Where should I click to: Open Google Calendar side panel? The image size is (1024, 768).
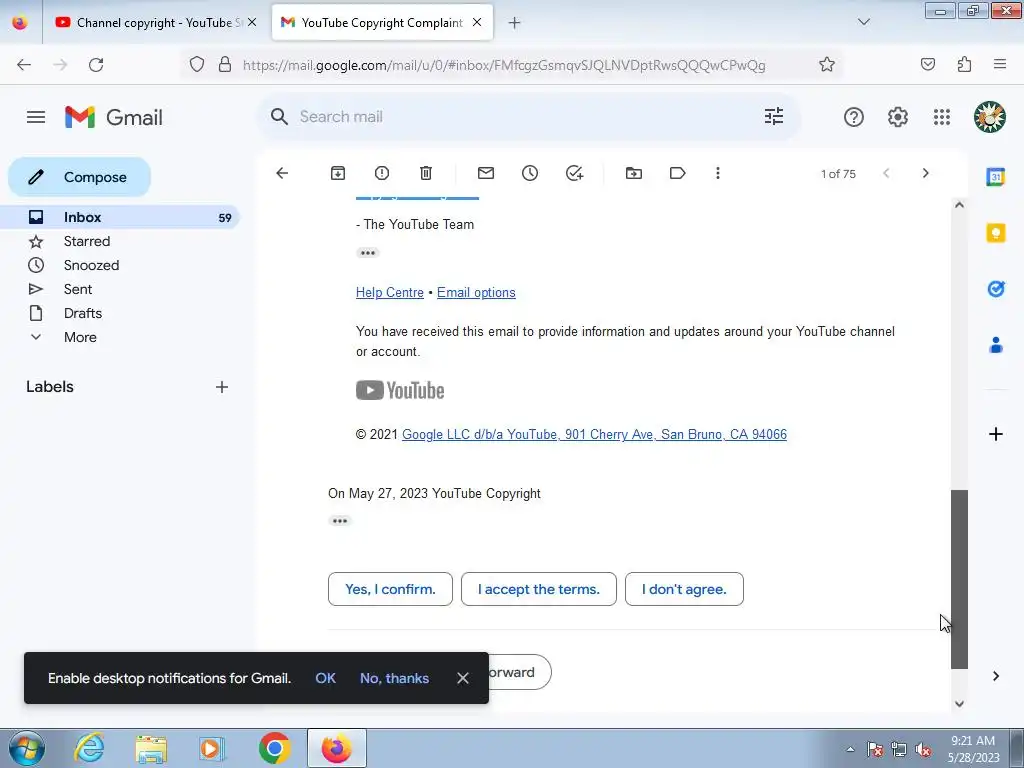pyautogui.click(x=995, y=177)
